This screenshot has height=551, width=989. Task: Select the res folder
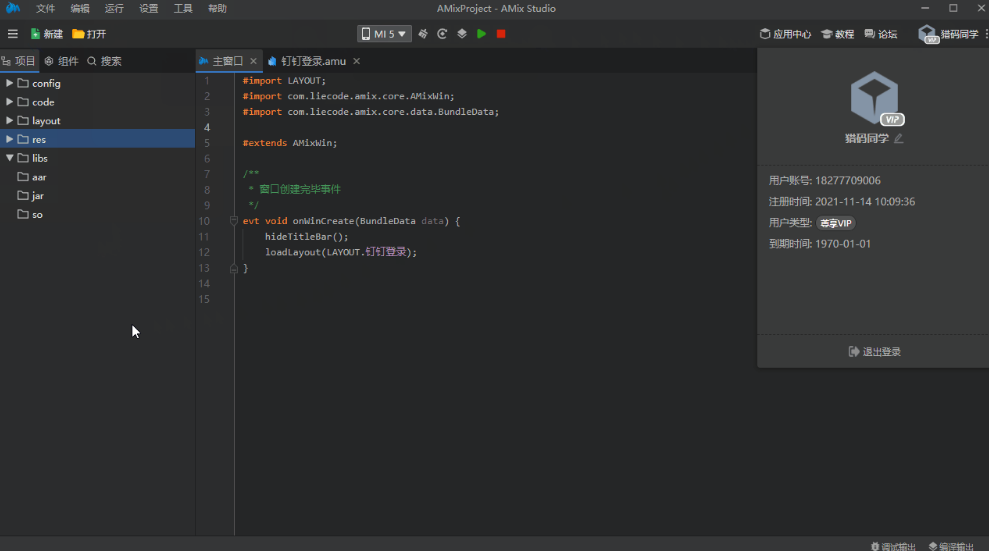coord(98,139)
